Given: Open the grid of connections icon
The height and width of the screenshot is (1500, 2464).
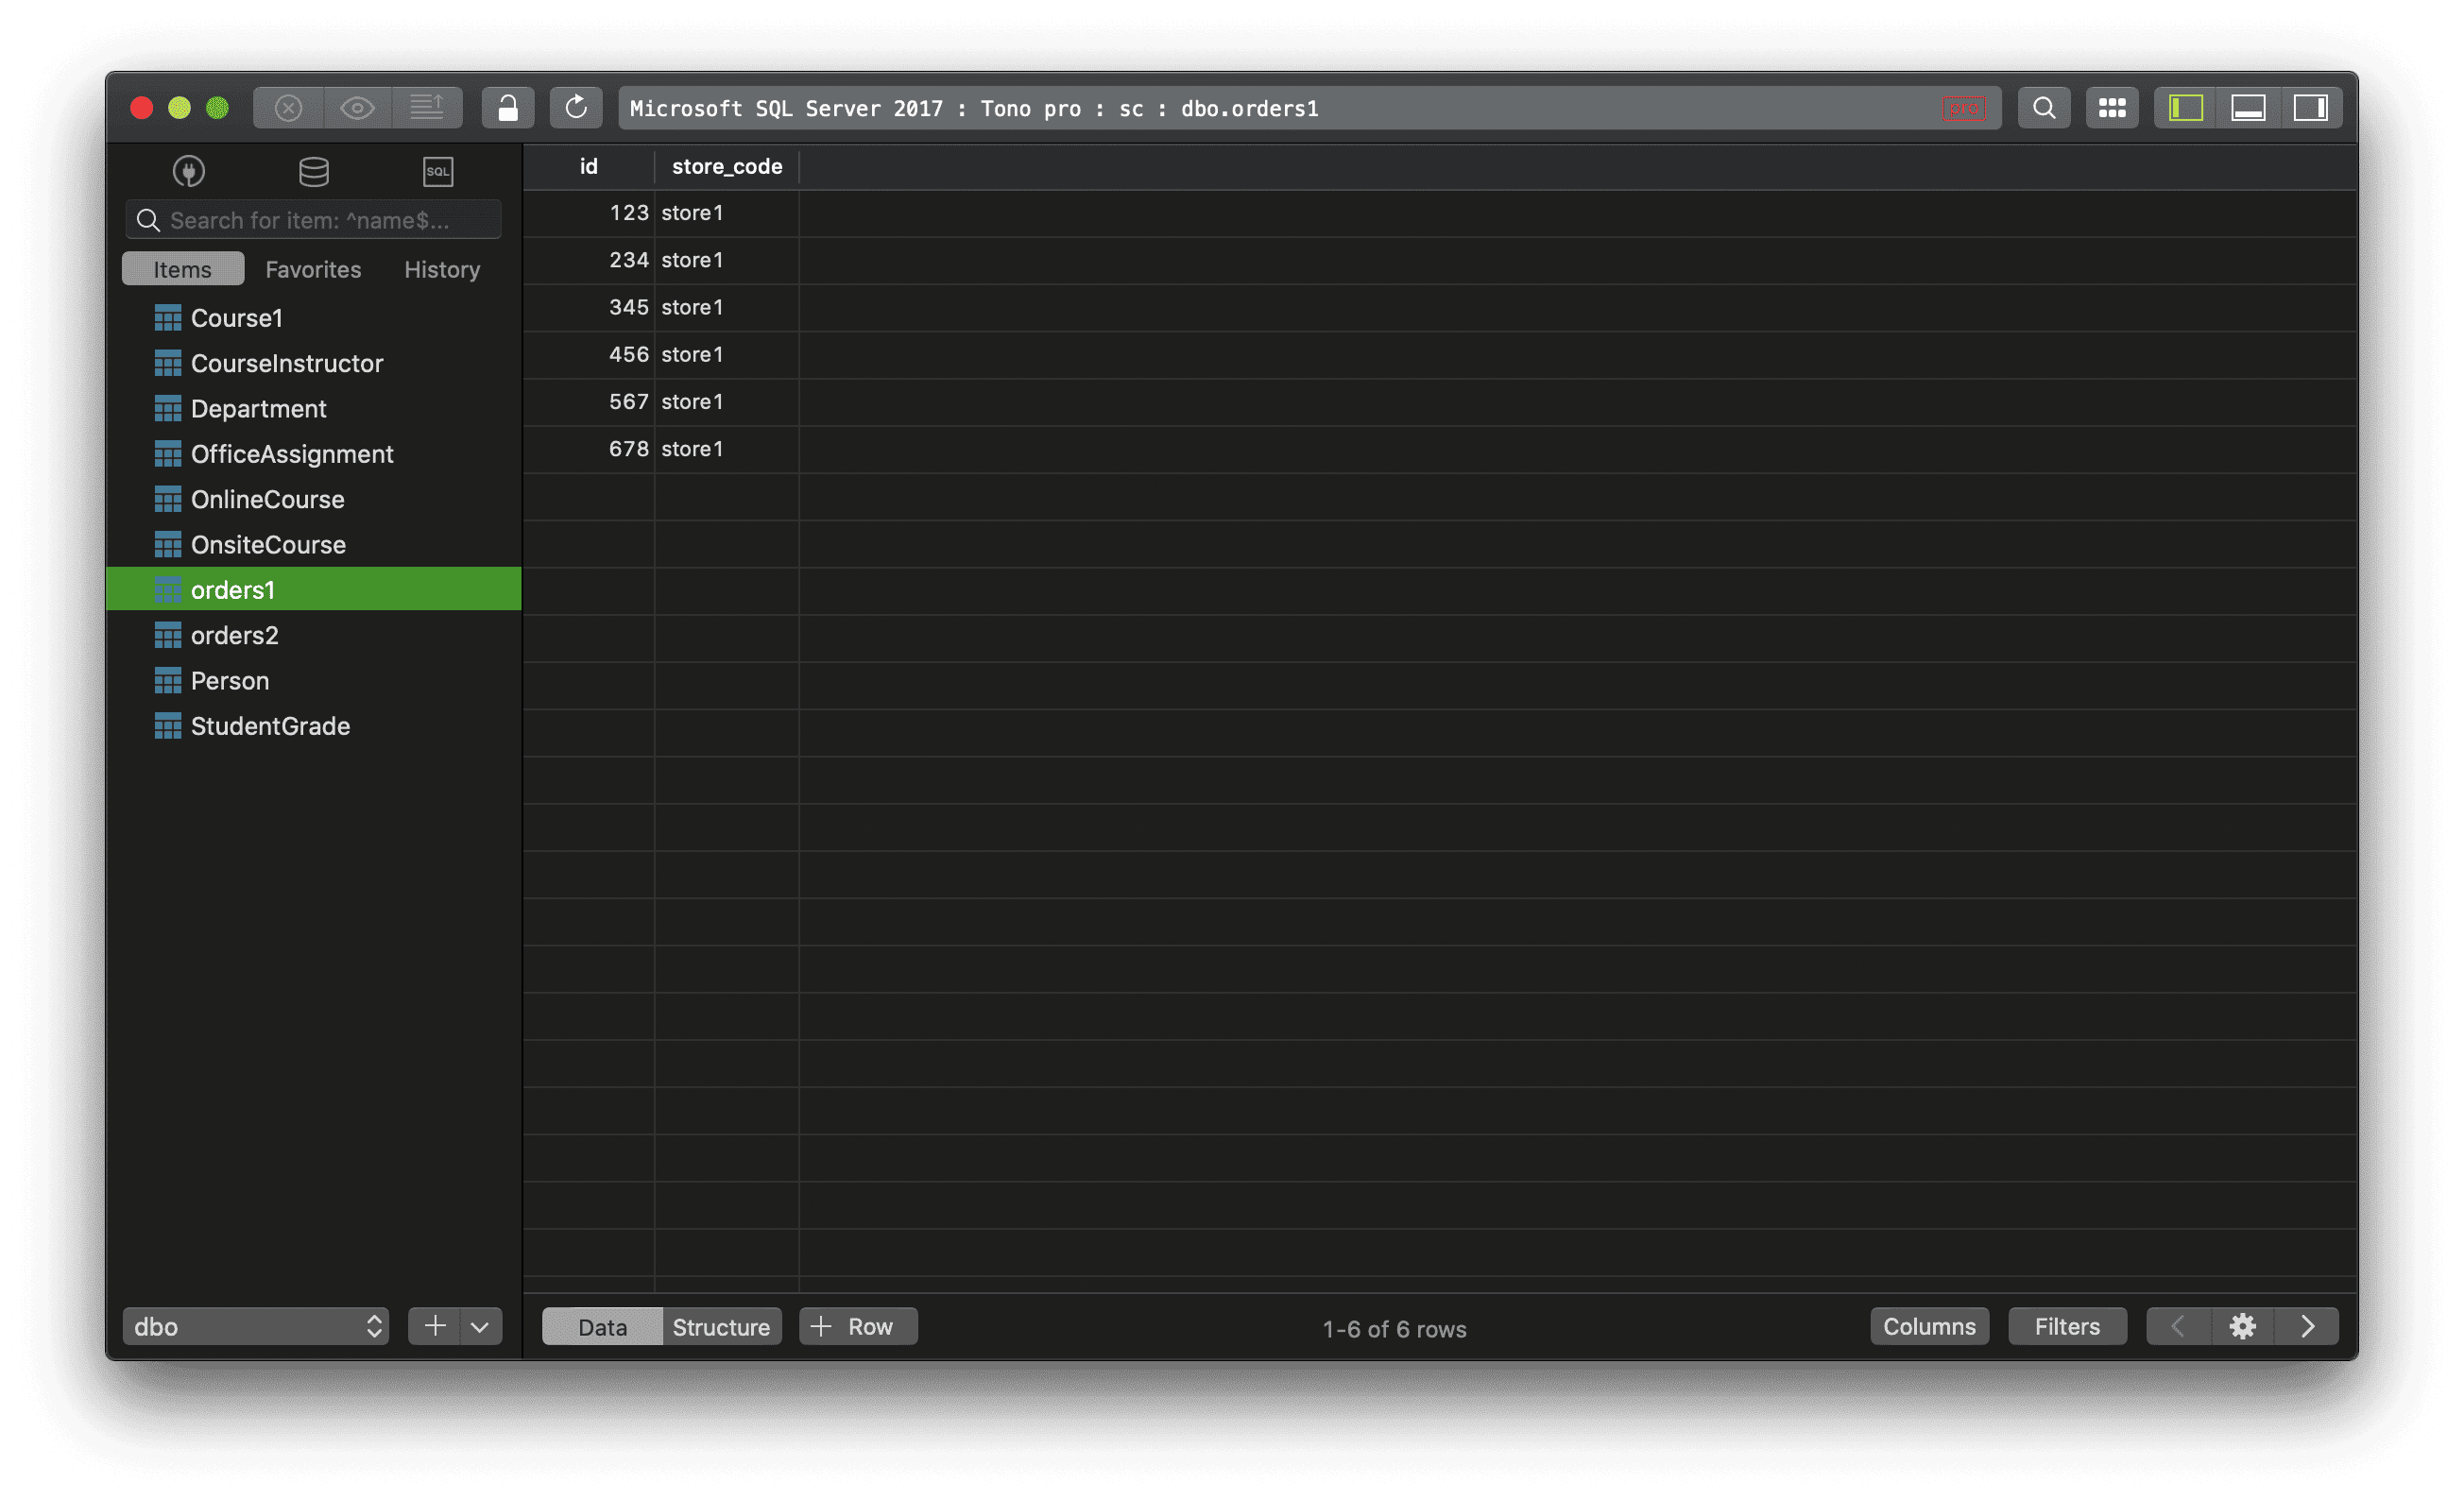Looking at the screenshot, I should click(2112, 108).
